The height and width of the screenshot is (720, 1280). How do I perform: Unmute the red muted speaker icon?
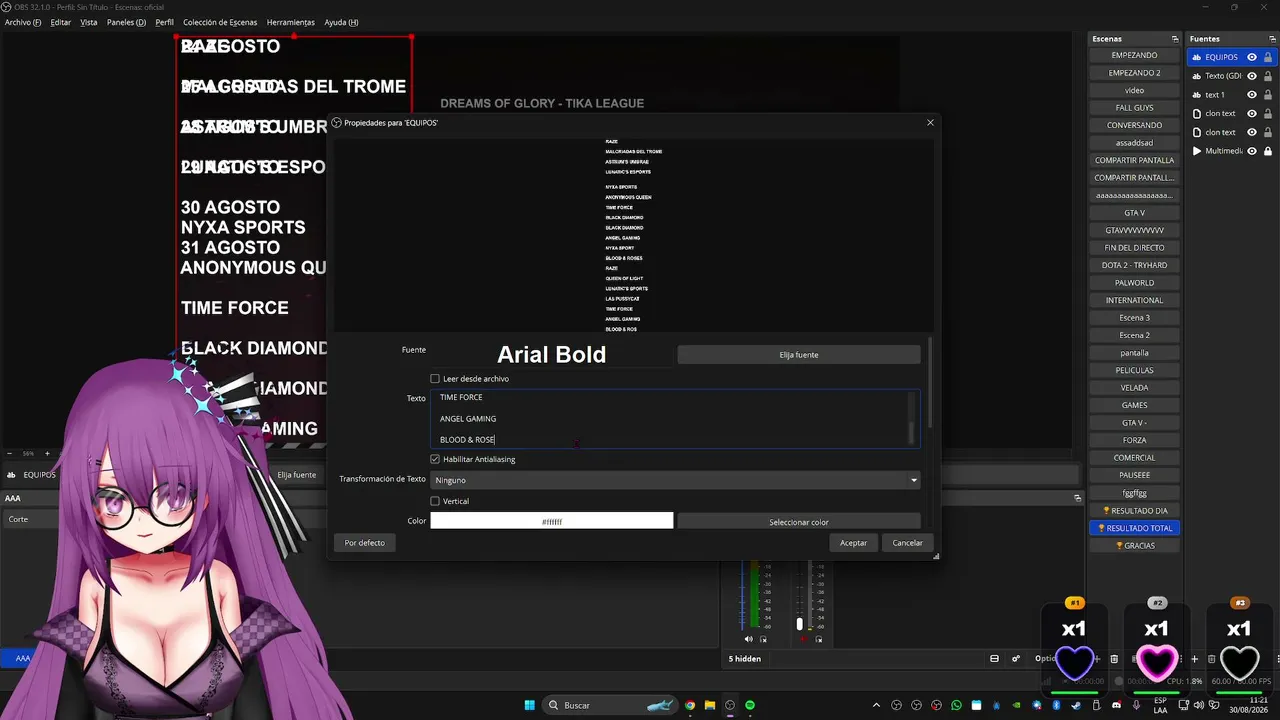803,639
